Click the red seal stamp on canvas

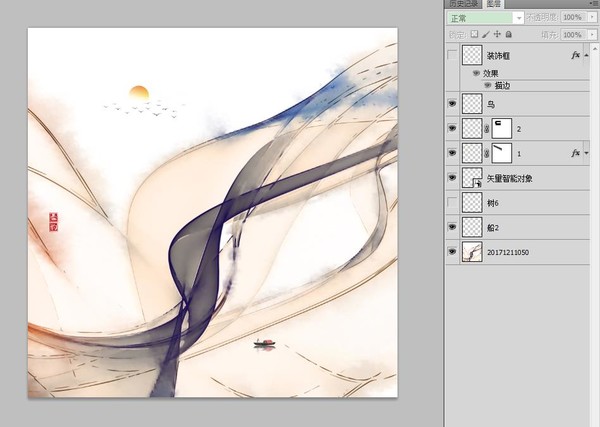point(54,222)
